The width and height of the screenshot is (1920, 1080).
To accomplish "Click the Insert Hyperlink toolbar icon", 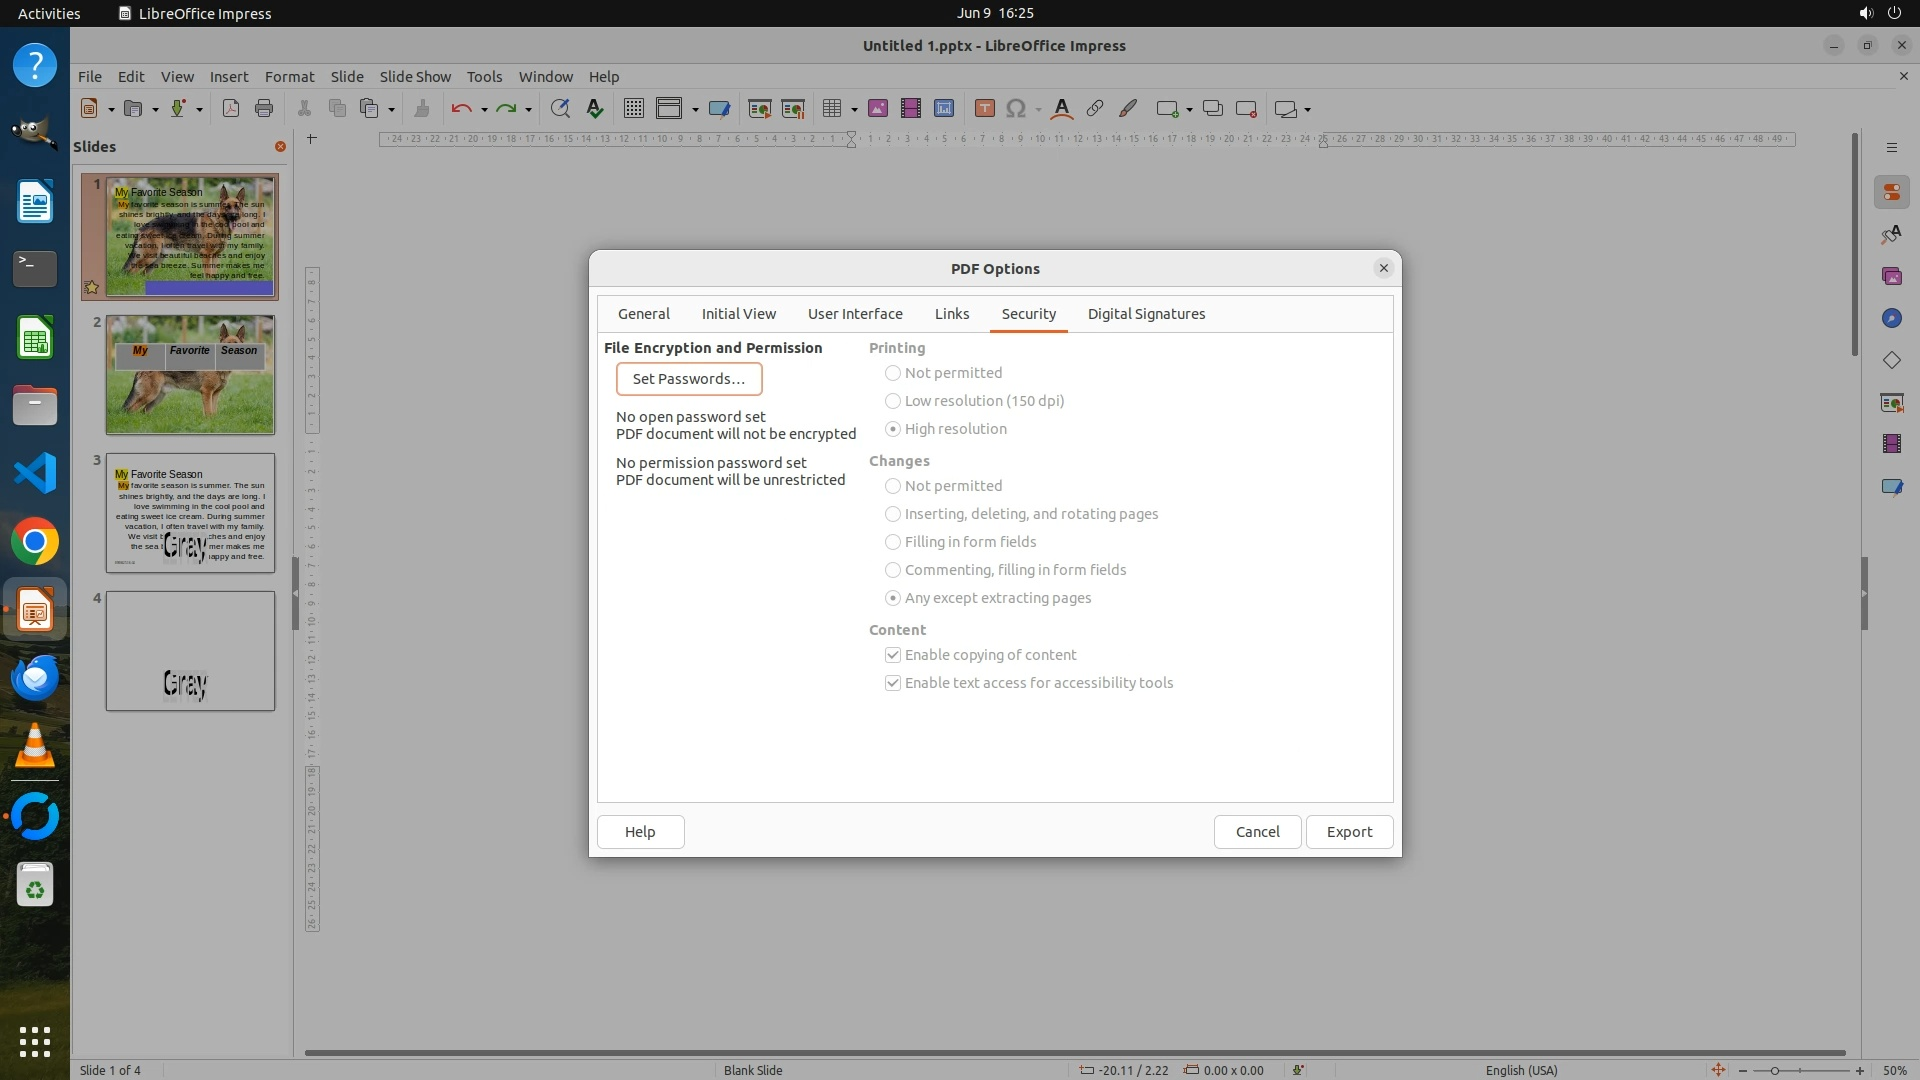I will (1095, 109).
